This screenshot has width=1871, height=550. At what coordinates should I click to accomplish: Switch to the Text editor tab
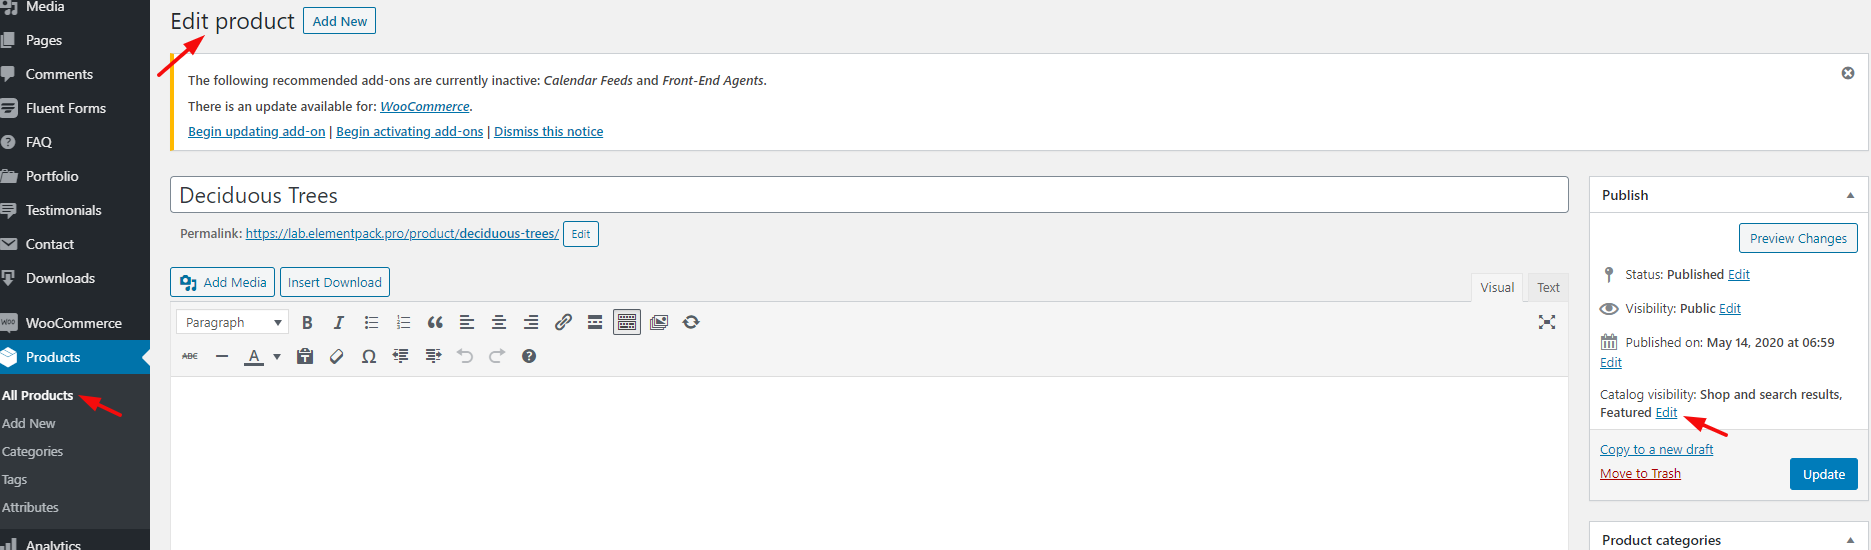tap(1548, 287)
